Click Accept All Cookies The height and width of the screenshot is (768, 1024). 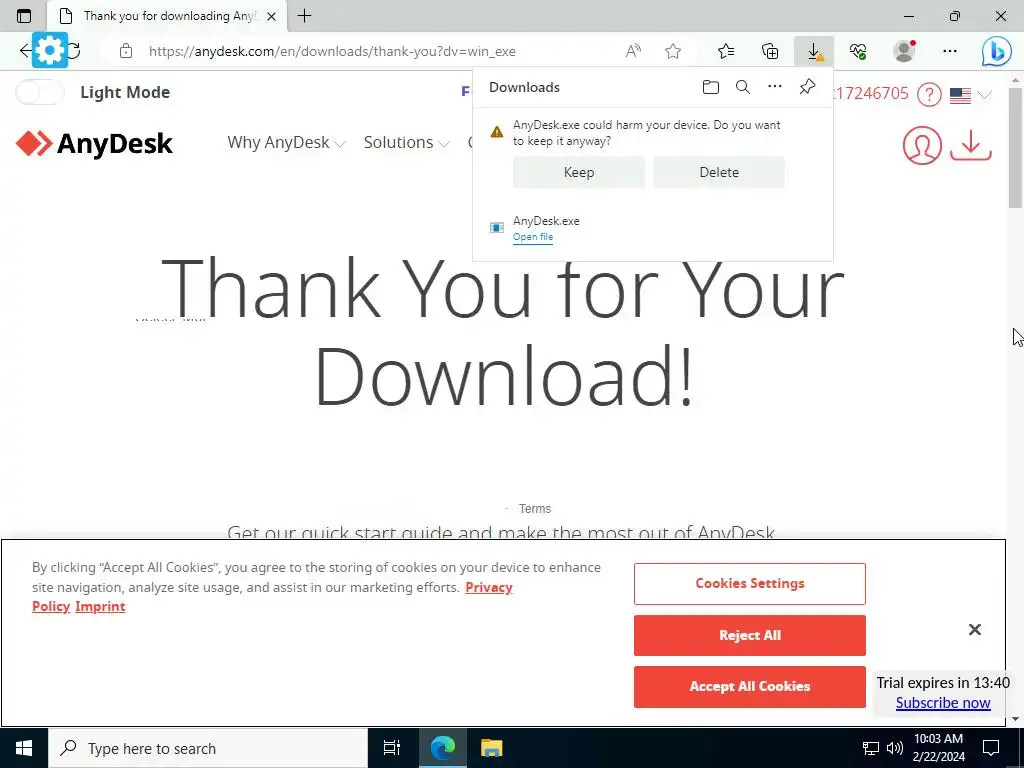click(x=750, y=686)
